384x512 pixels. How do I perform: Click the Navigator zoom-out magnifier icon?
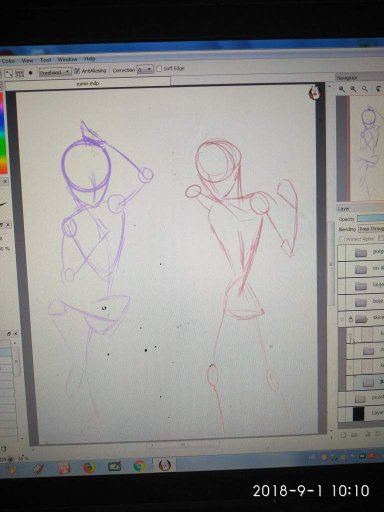pyautogui.click(x=353, y=89)
